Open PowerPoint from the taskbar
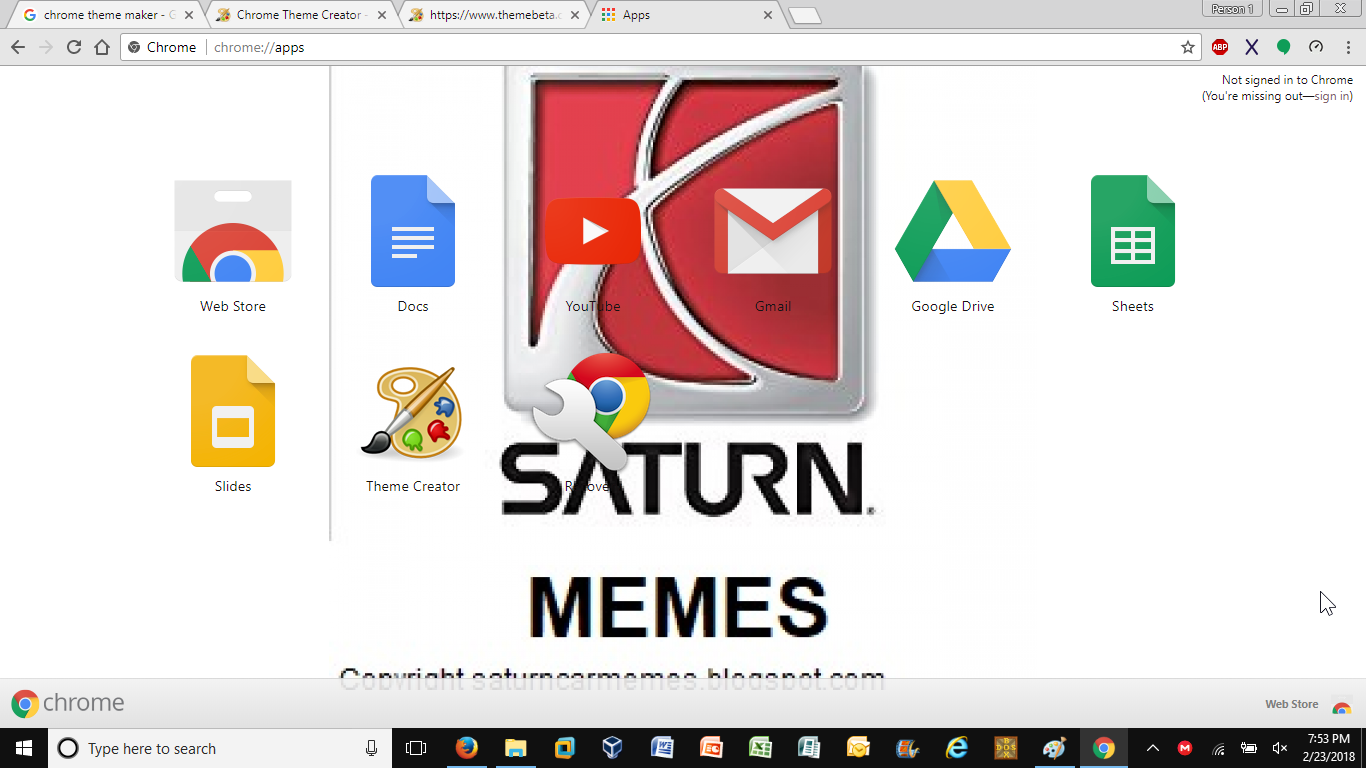 tap(711, 748)
